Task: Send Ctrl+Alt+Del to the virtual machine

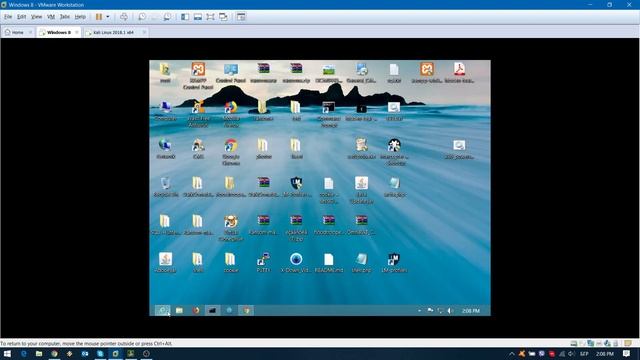Action: tap(124, 17)
